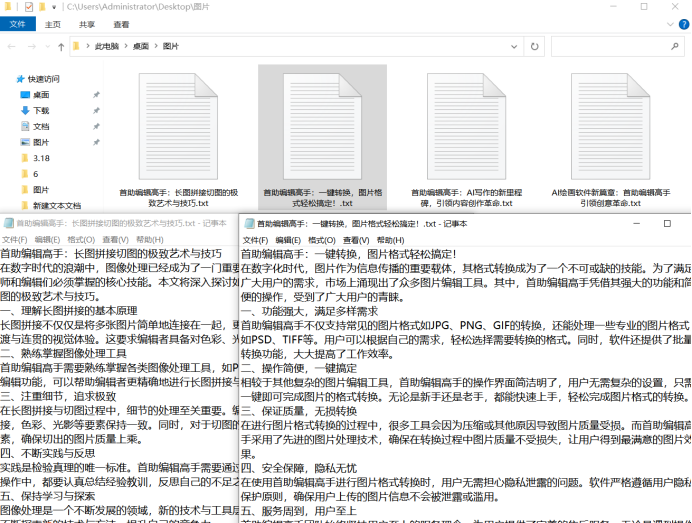Viewport: 692px width, 523px height.
Task: Click 图片 in the address breadcrumb
Action: [171, 46]
